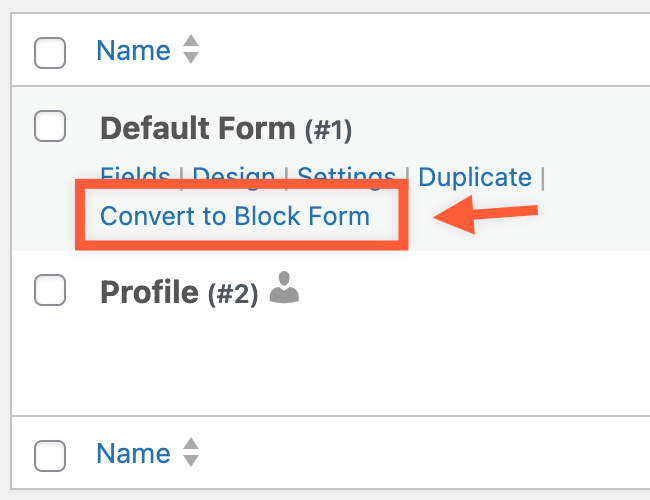Click the down sort arrow beside top Name
Screen dimensions: 650x500
point(191,58)
